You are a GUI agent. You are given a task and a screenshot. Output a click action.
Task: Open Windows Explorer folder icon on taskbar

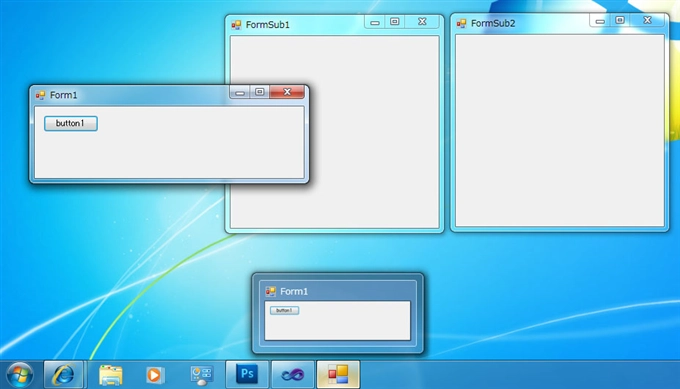pyautogui.click(x=110, y=375)
